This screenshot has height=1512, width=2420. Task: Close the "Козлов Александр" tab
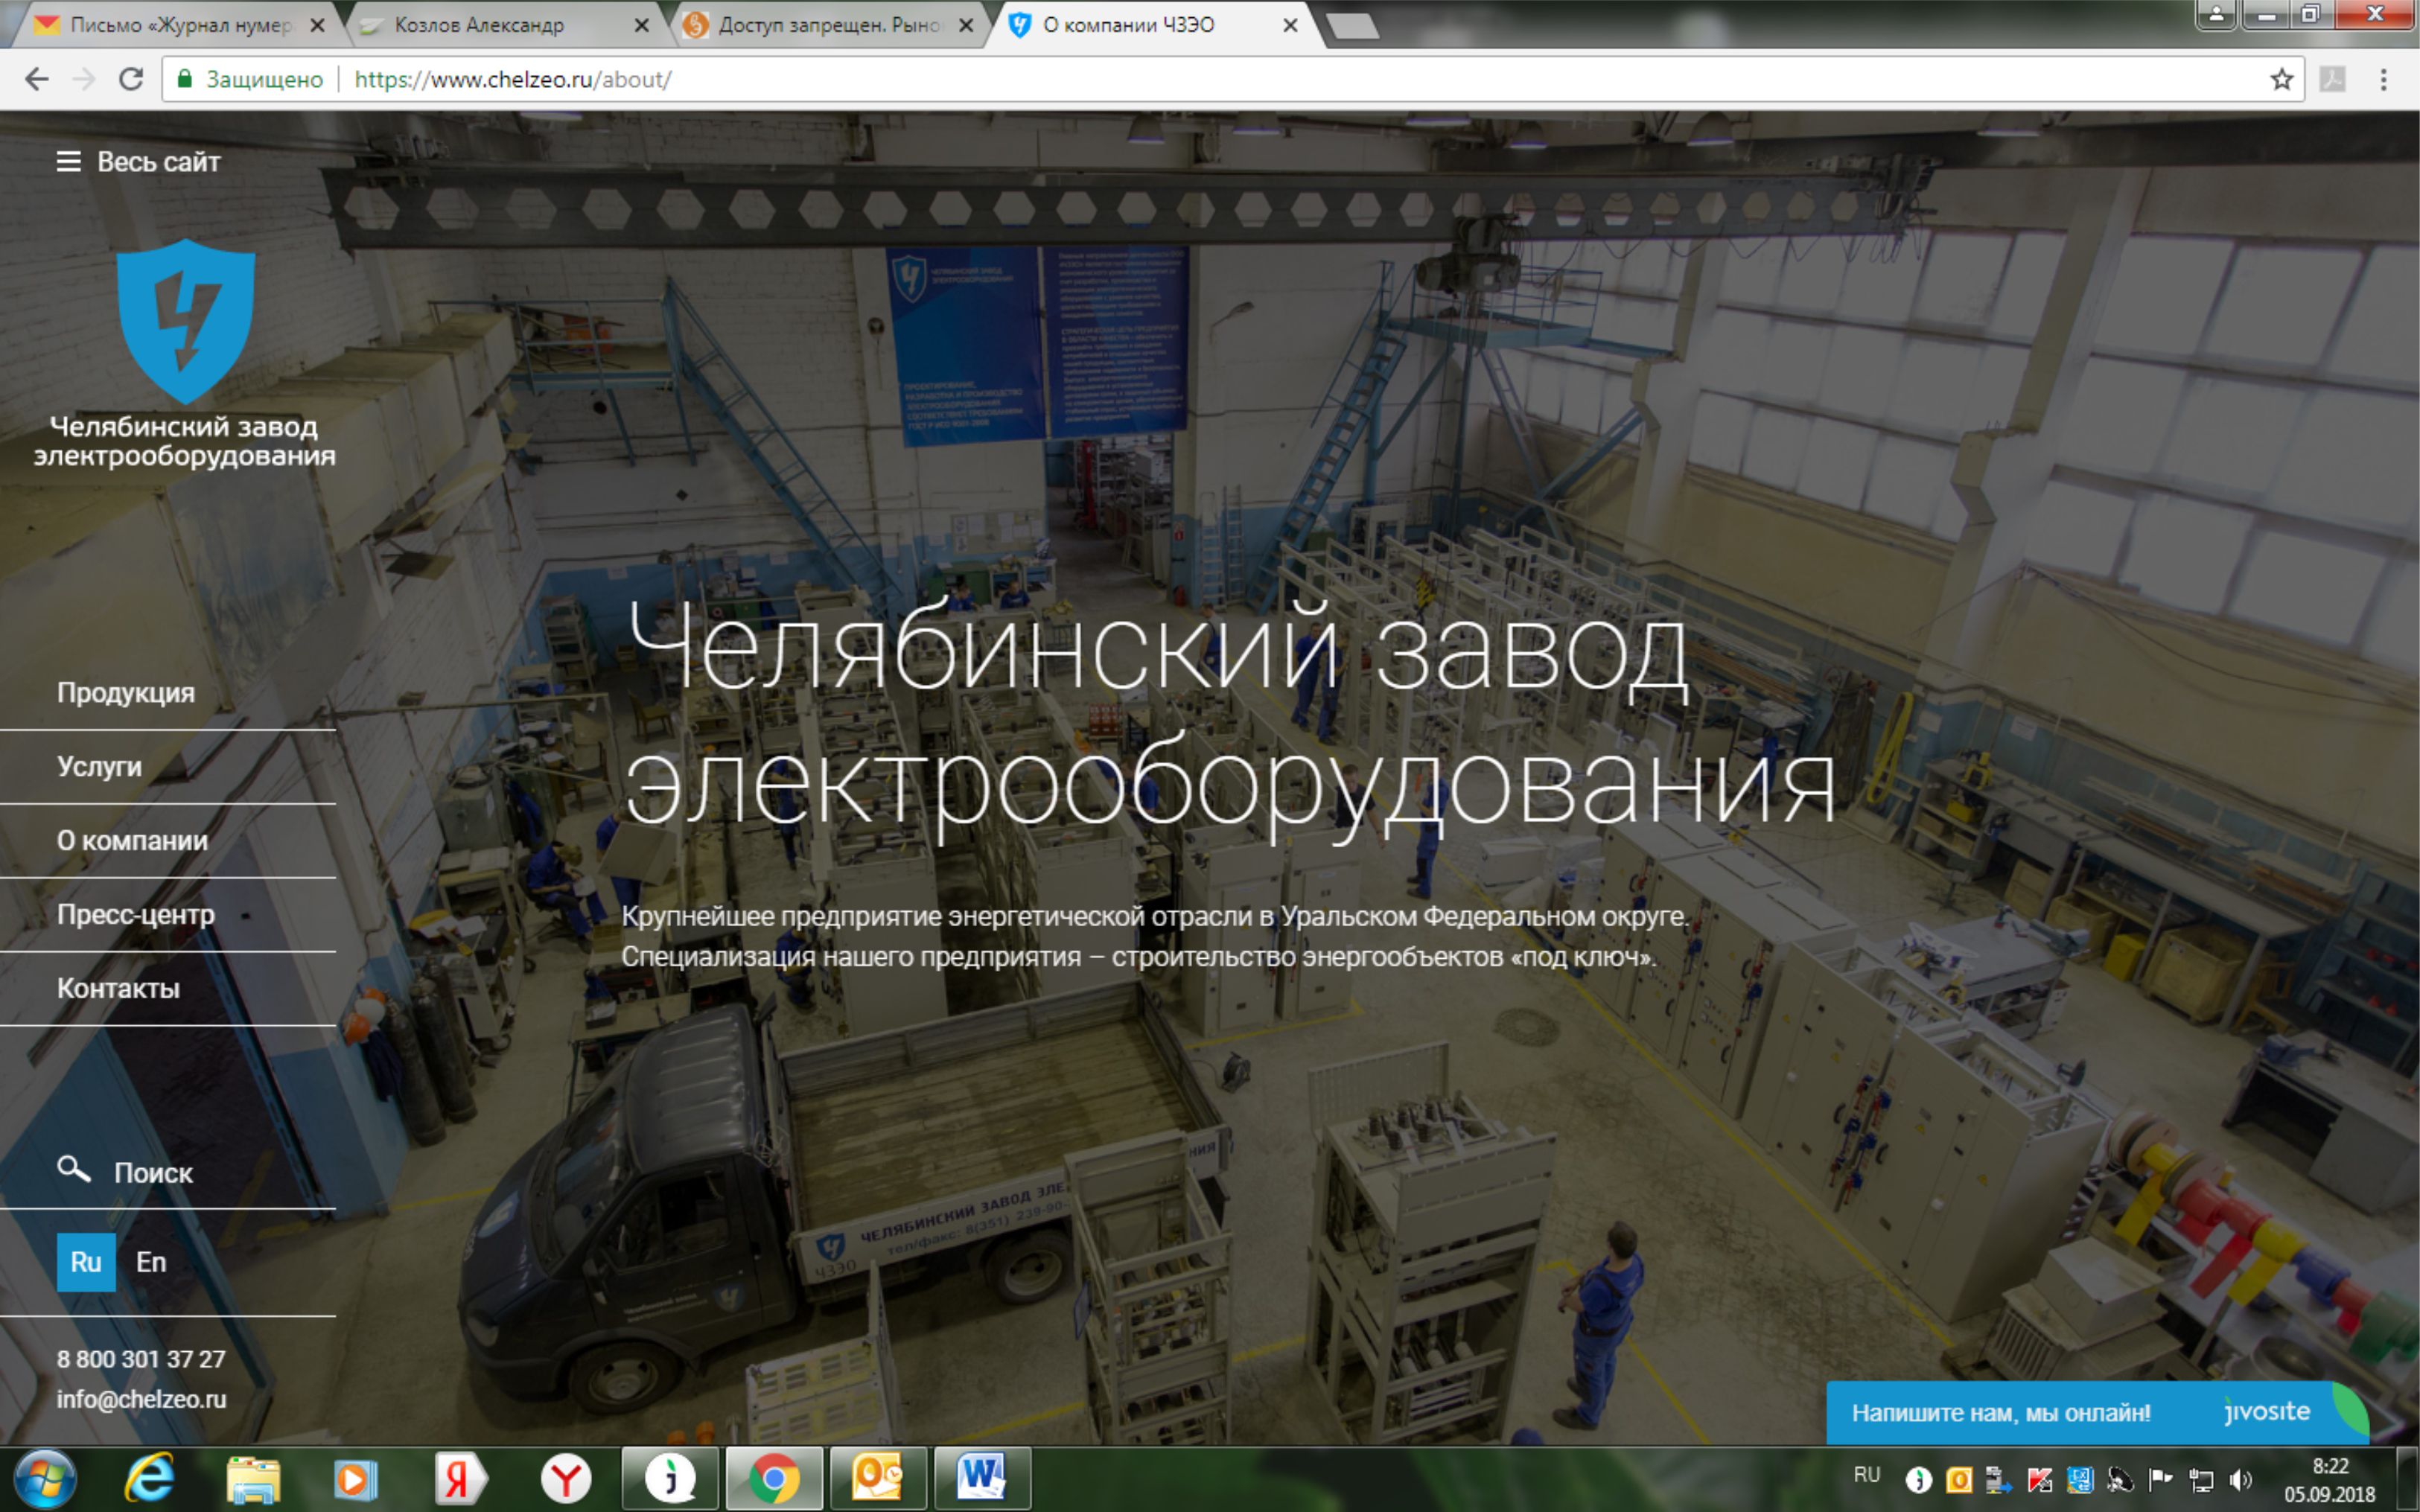[642, 25]
